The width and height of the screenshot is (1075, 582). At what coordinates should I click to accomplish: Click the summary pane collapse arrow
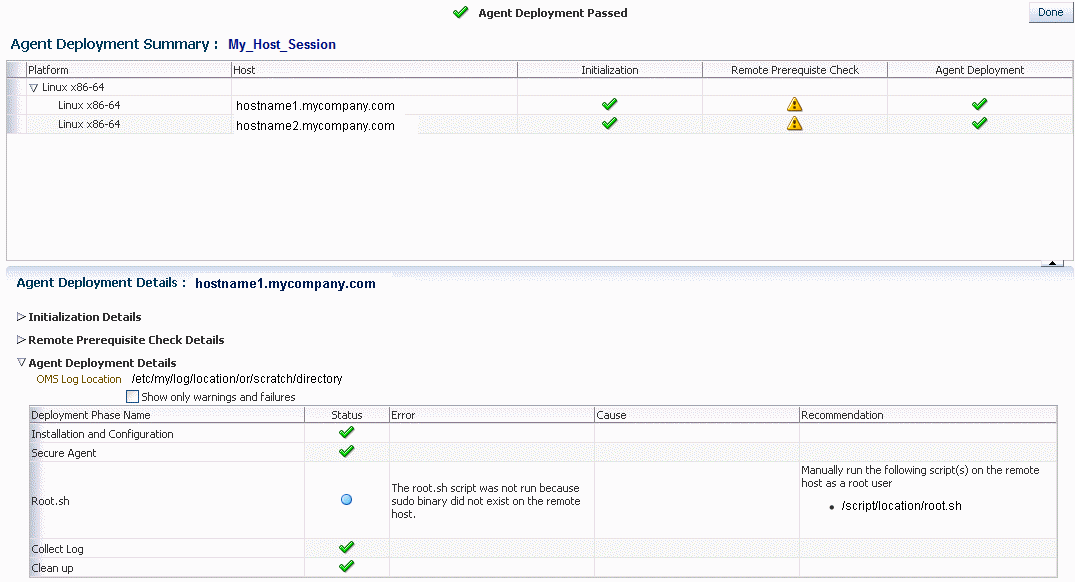[x=1051, y=263]
